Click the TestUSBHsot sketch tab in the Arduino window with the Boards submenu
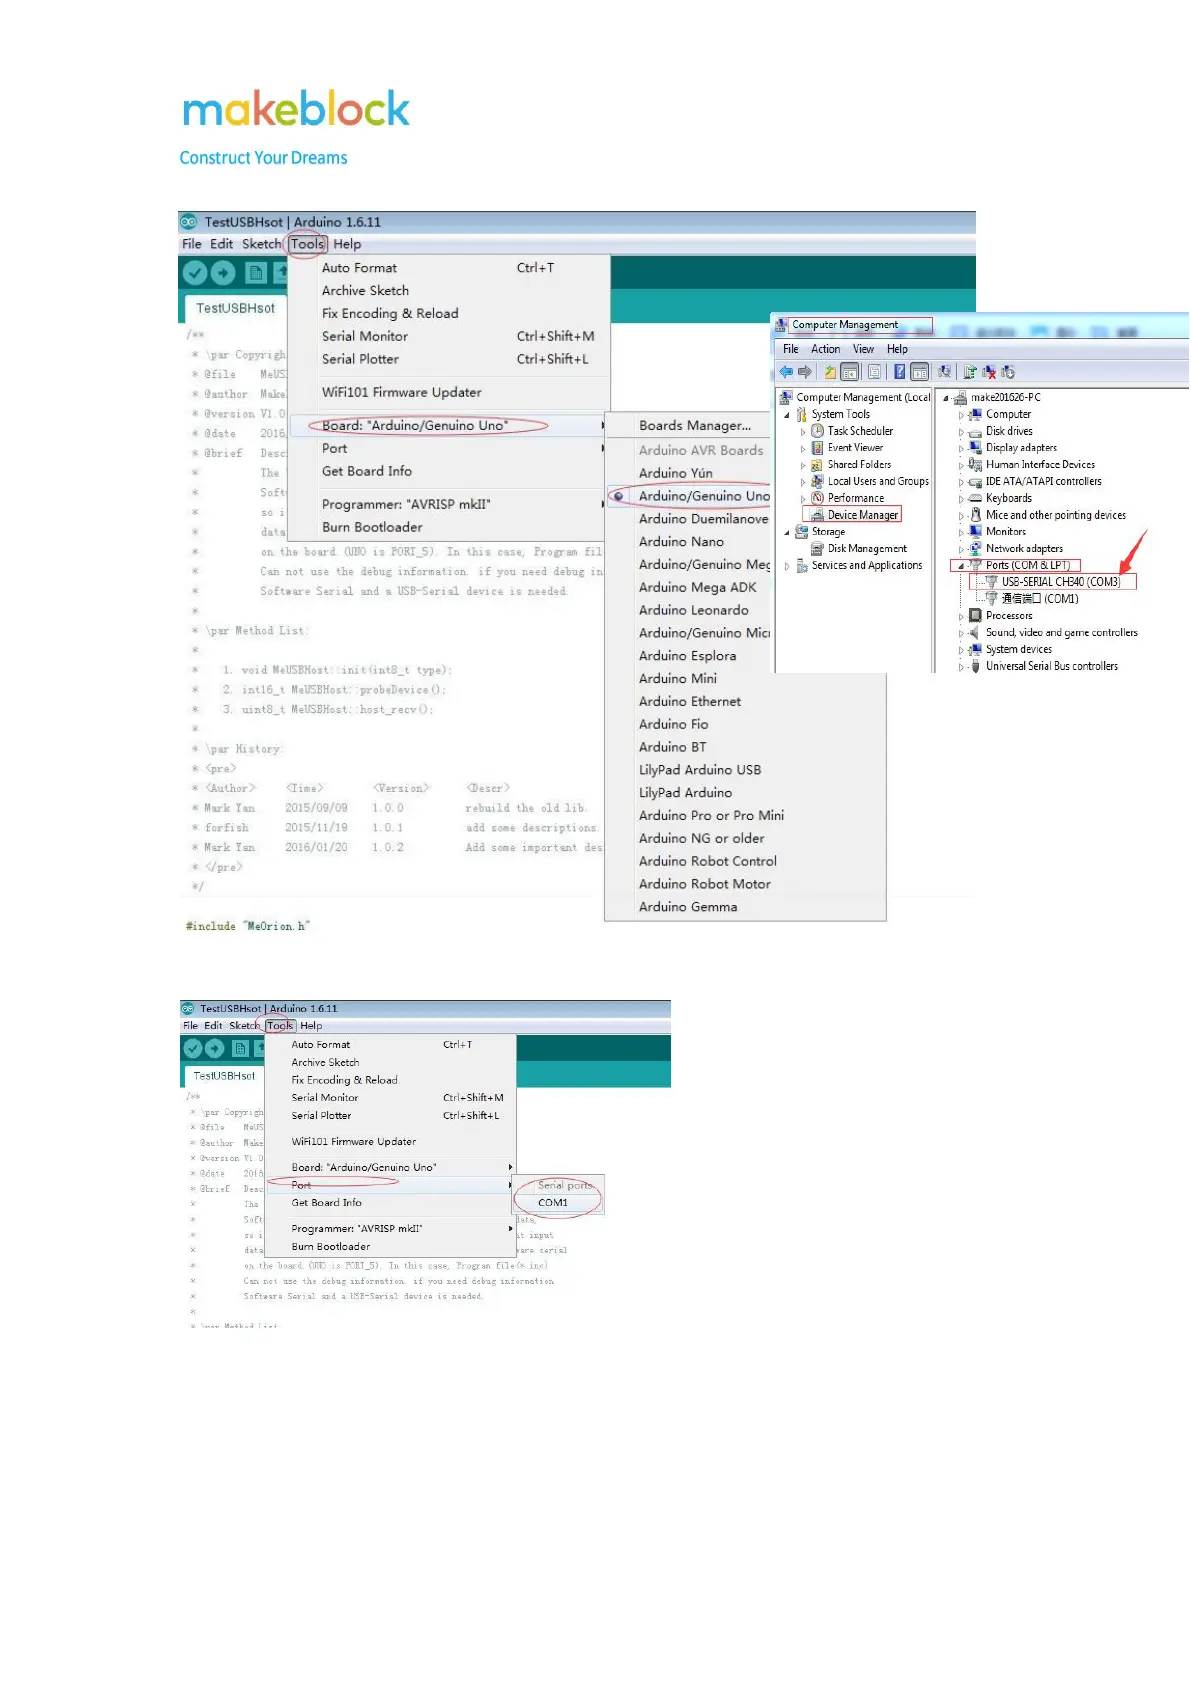 (235, 308)
